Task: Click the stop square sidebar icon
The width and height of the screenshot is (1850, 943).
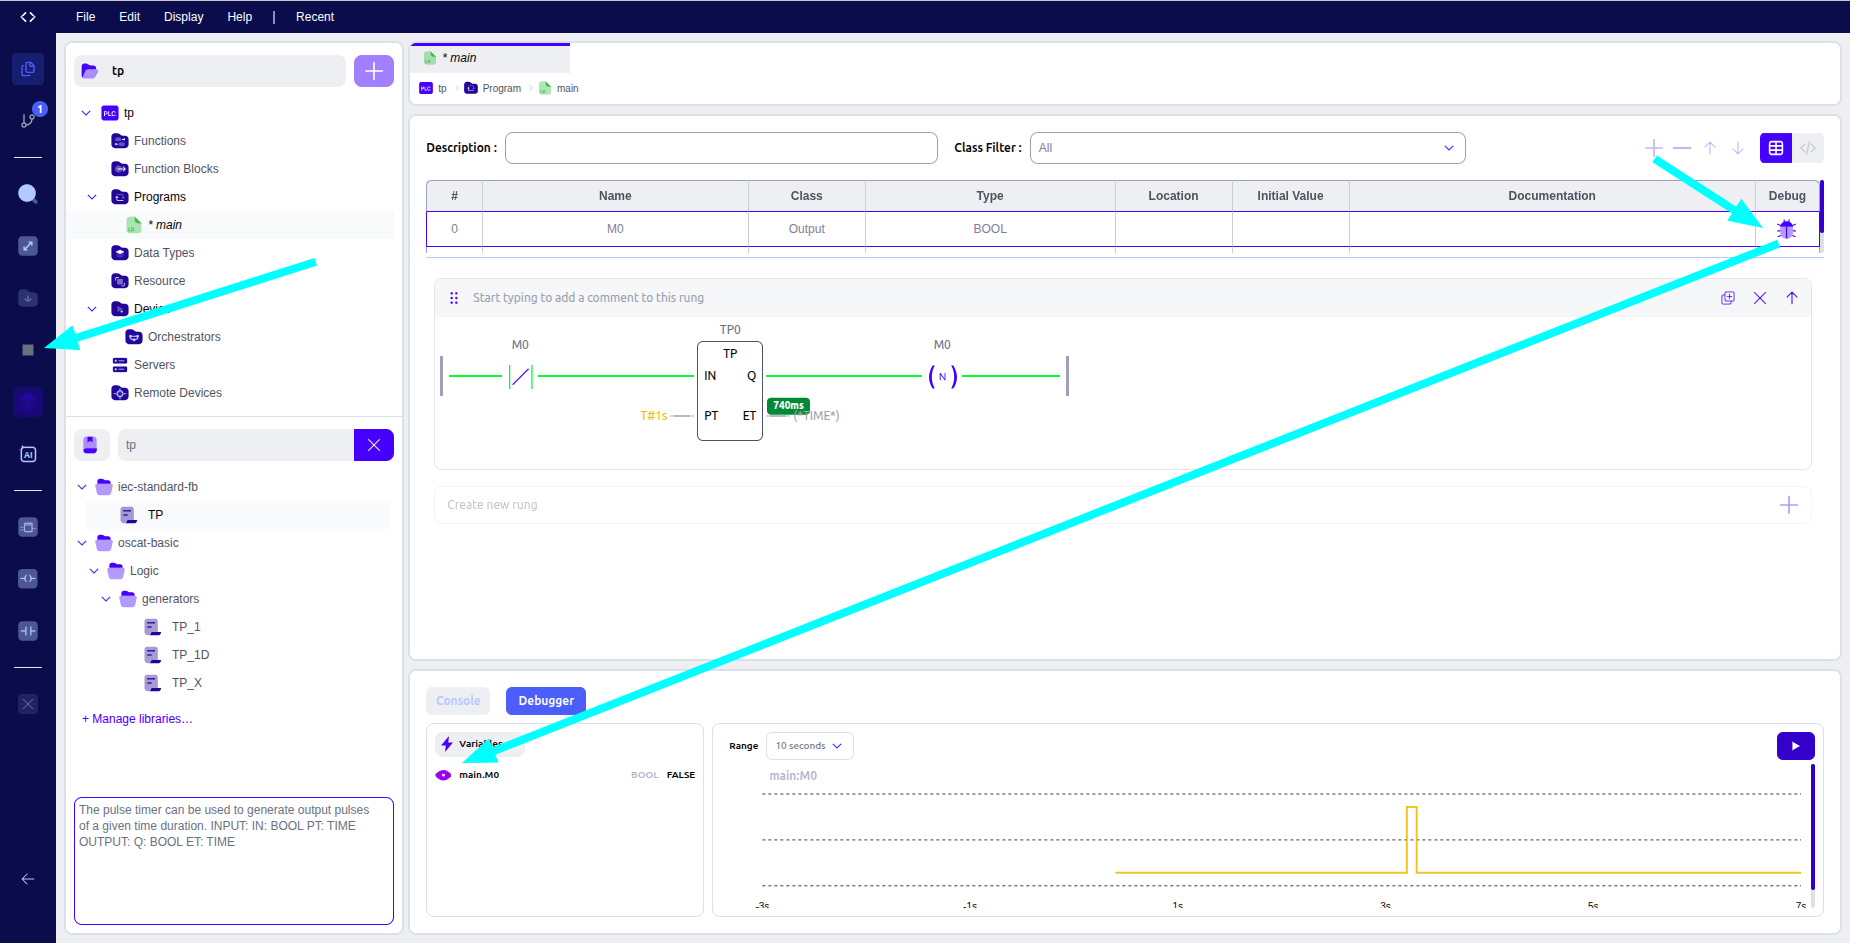Action: pyautogui.click(x=28, y=350)
